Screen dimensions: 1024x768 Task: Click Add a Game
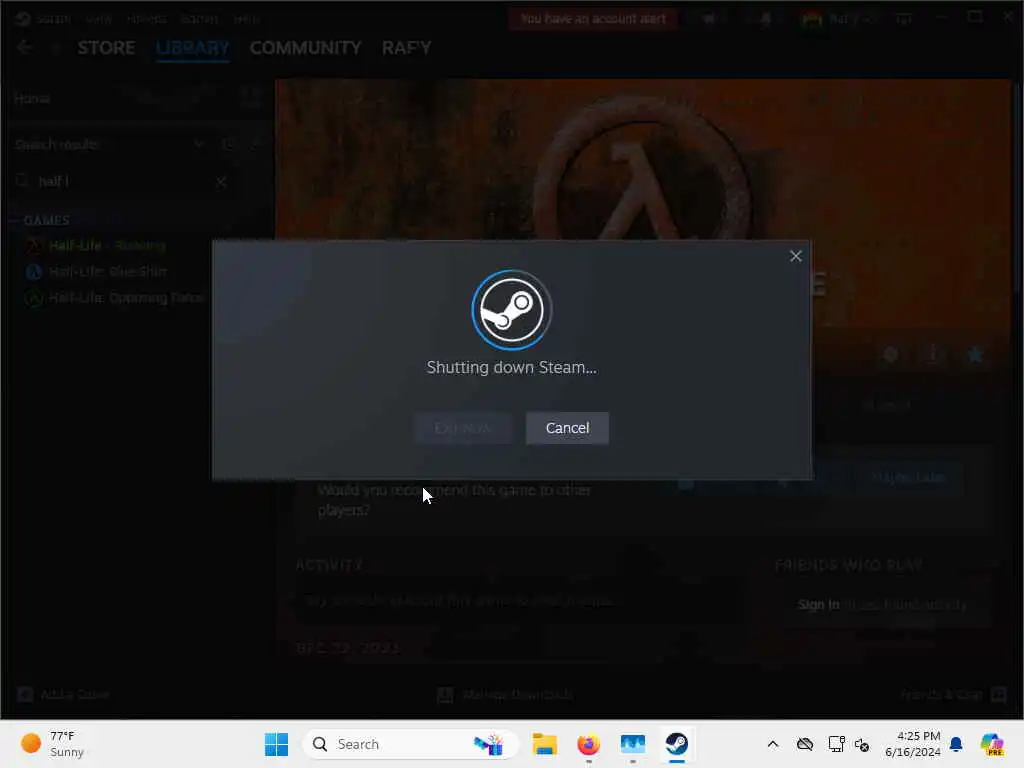click(x=63, y=694)
